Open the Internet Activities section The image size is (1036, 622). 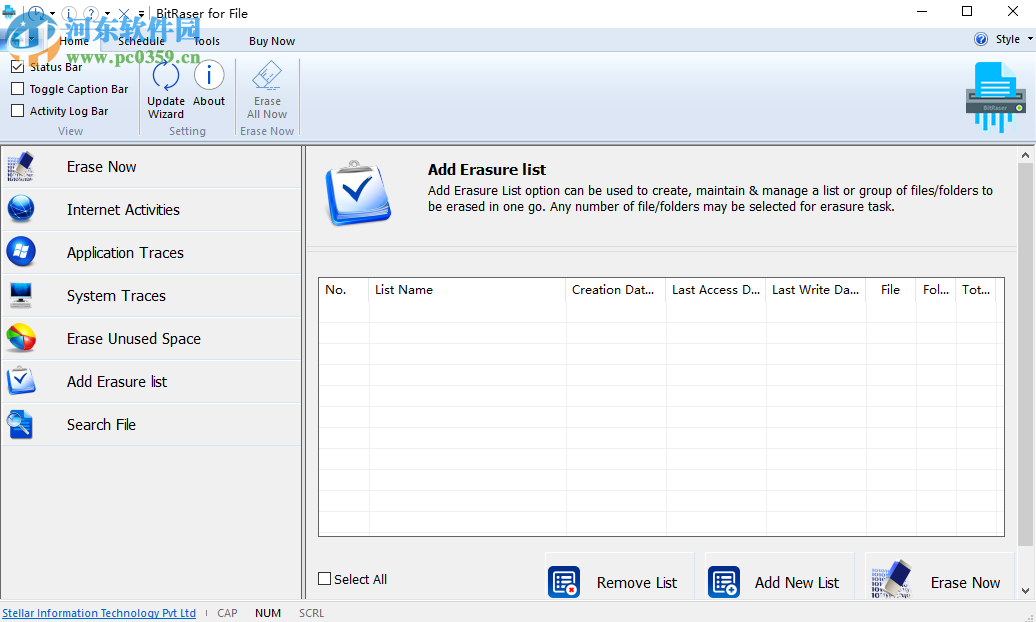[x=123, y=209]
